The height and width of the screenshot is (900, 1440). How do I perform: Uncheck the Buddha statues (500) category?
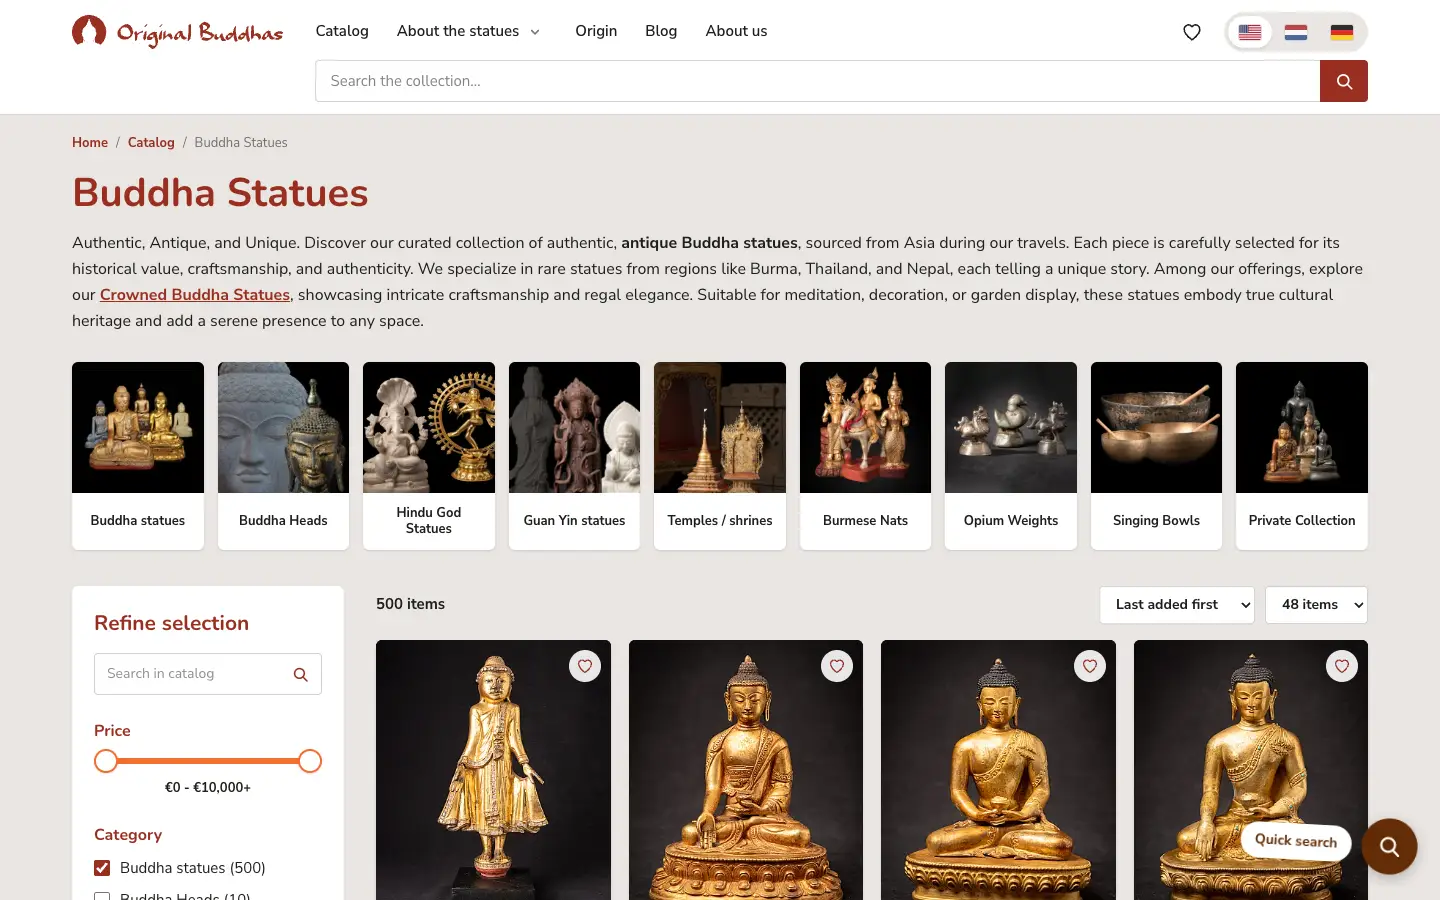click(102, 868)
